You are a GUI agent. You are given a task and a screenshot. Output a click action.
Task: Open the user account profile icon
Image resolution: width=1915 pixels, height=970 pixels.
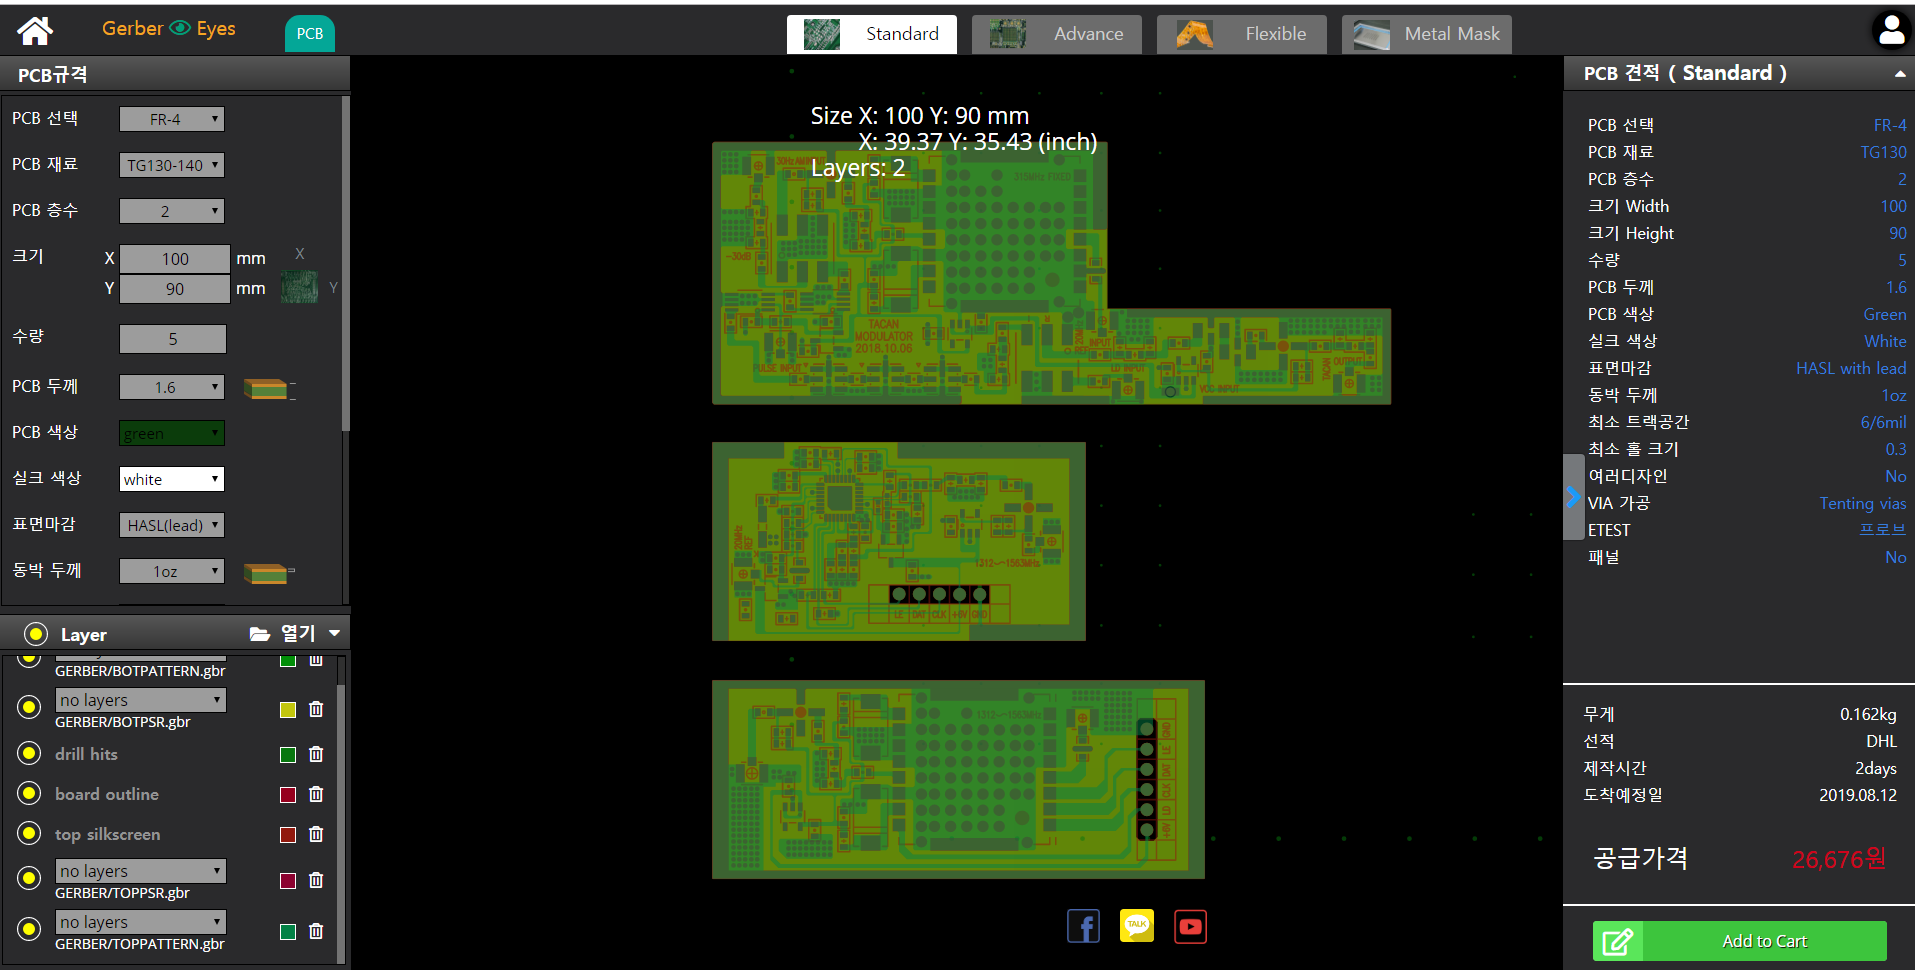point(1890,30)
